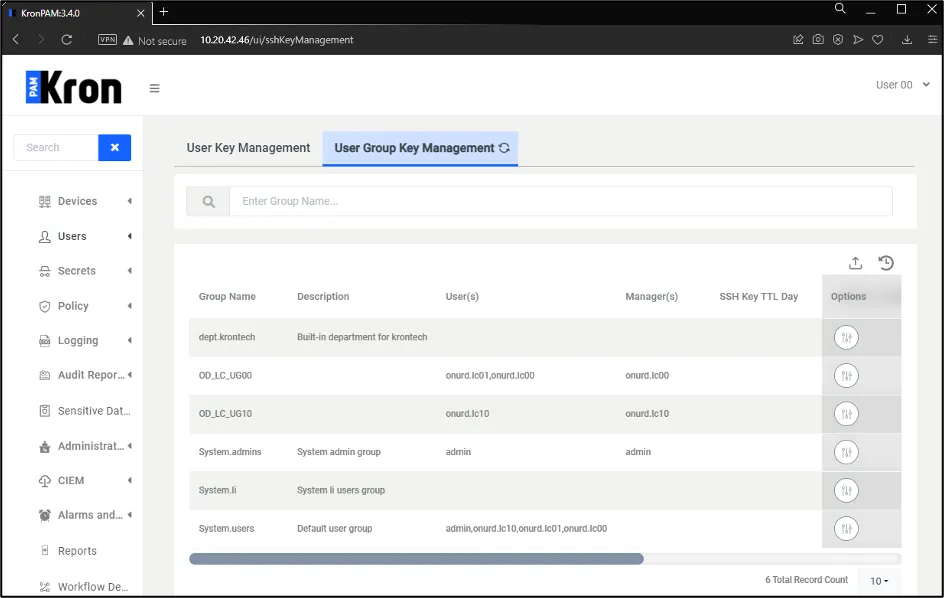Refresh icon on User Group Key Management tab

pos(505,148)
